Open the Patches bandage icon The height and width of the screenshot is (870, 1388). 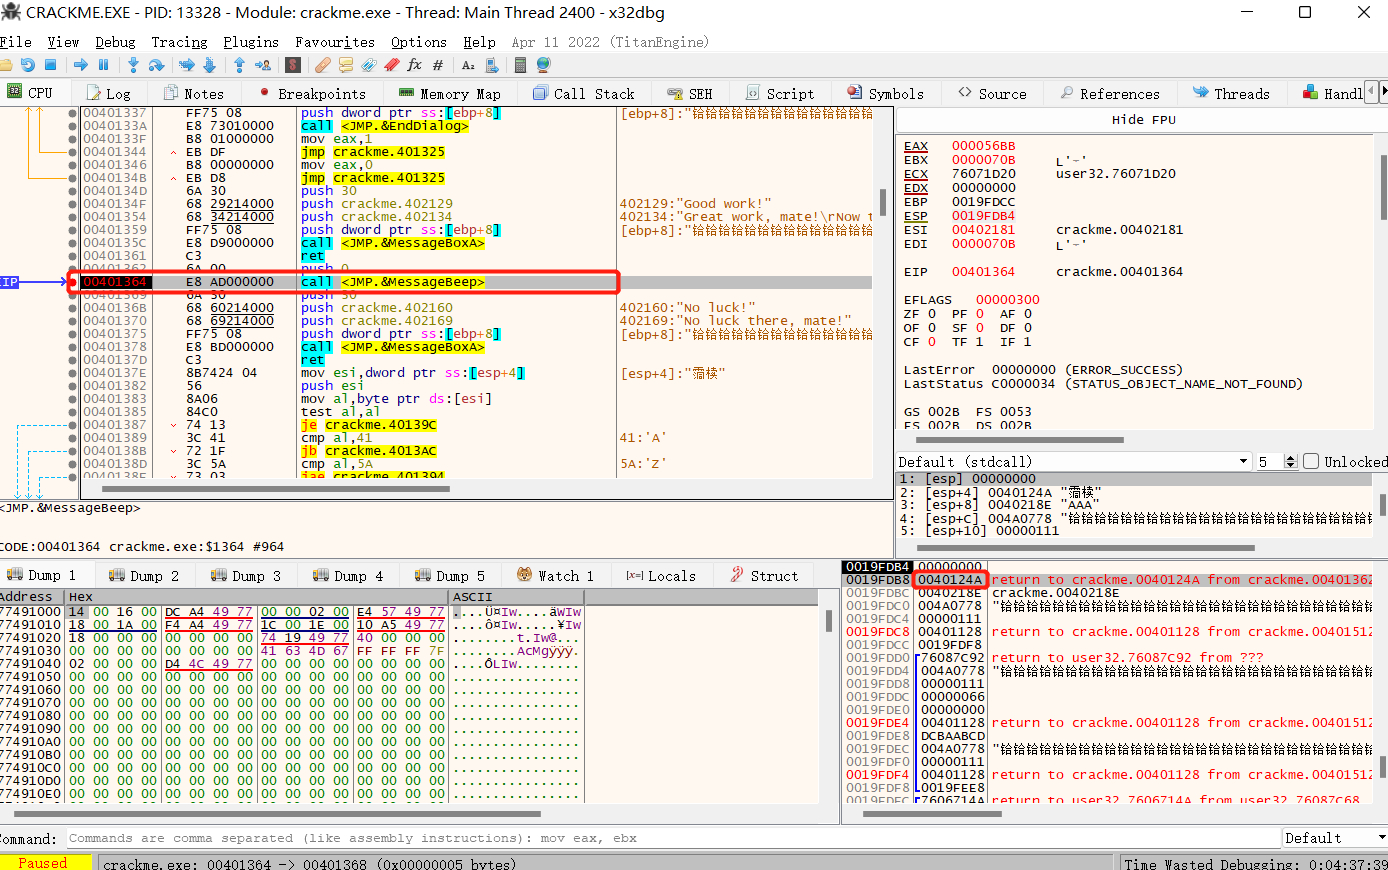[322, 65]
